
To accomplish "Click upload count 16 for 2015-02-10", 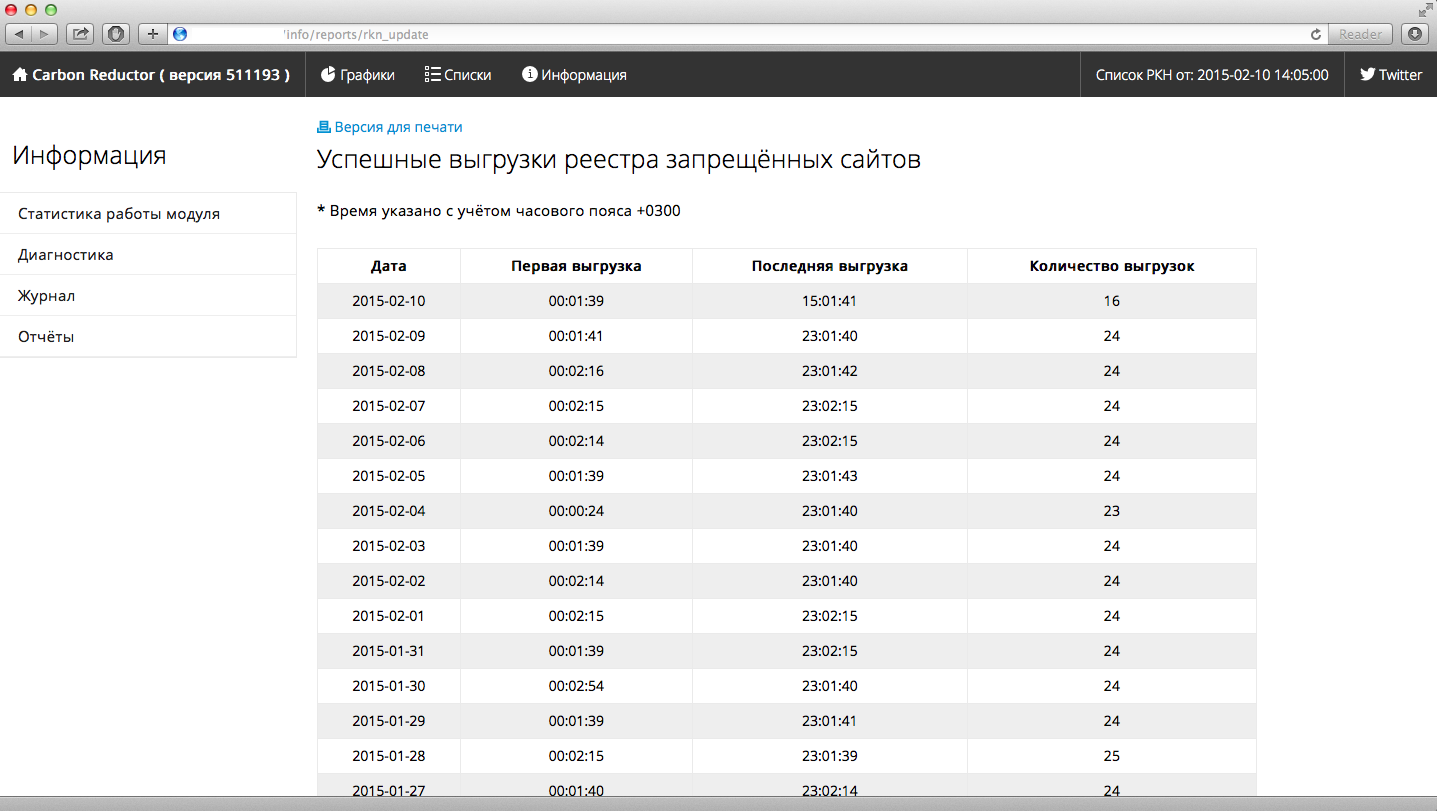I will click(x=1112, y=301).
